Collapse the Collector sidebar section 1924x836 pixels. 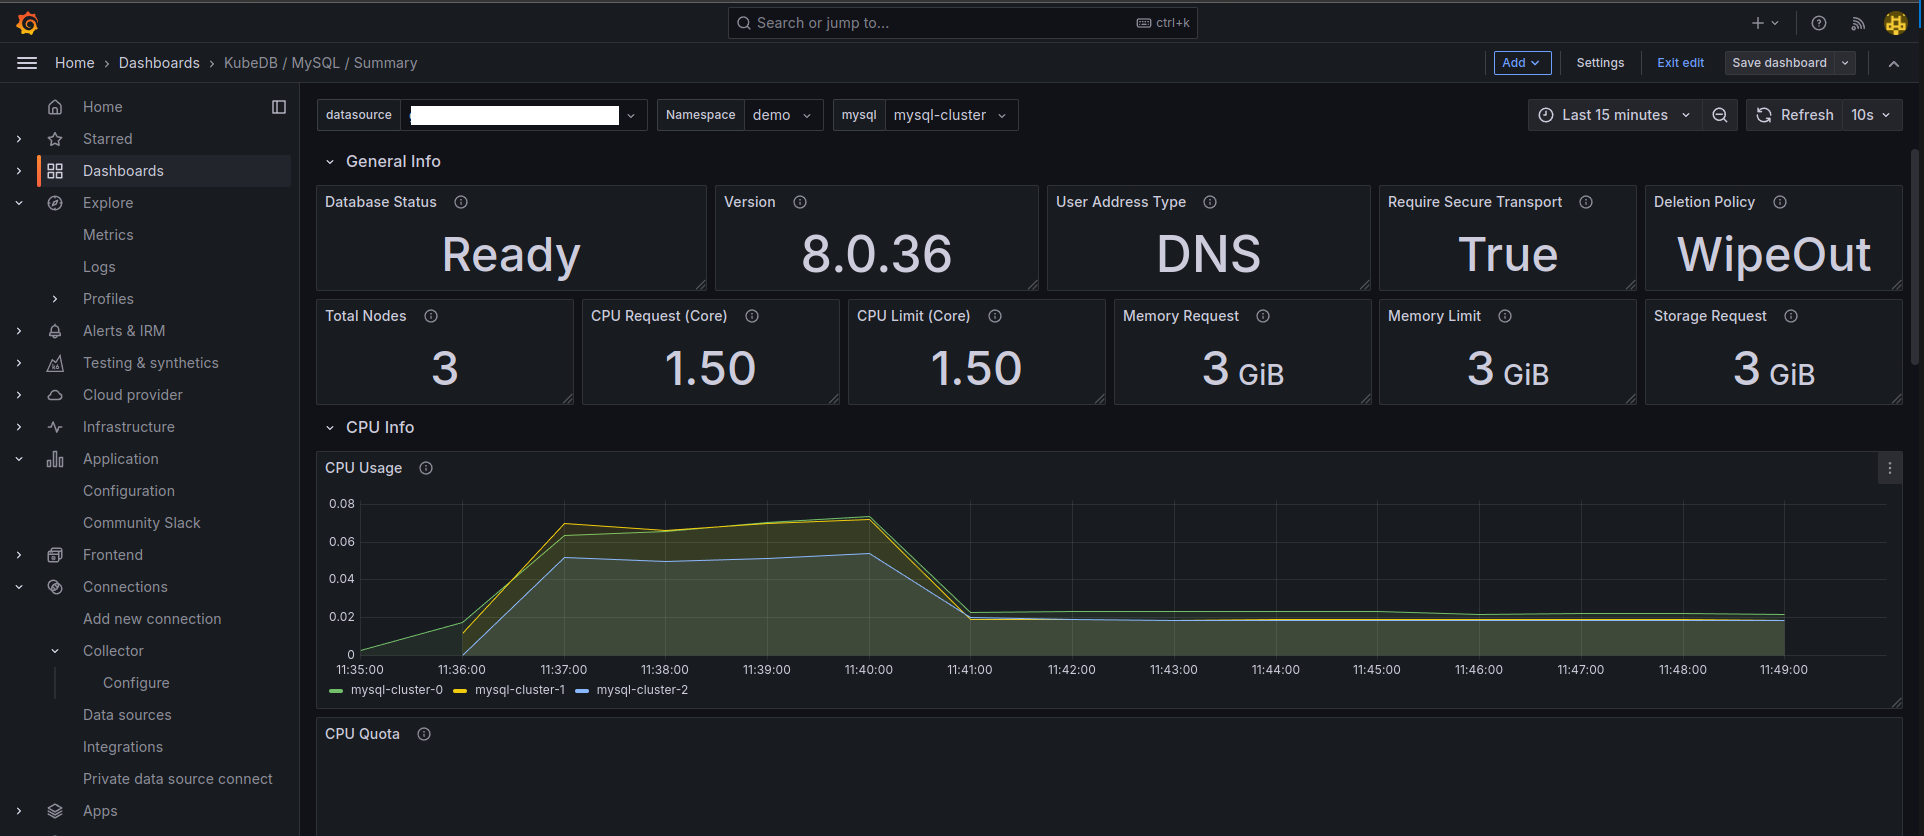pyautogui.click(x=55, y=651)
